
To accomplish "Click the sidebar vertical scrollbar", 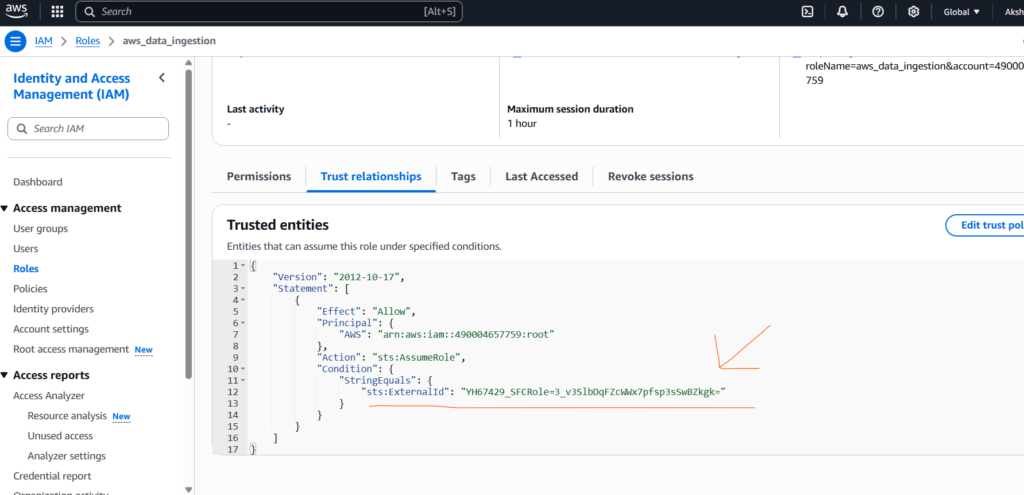I will tap(189, 222).
